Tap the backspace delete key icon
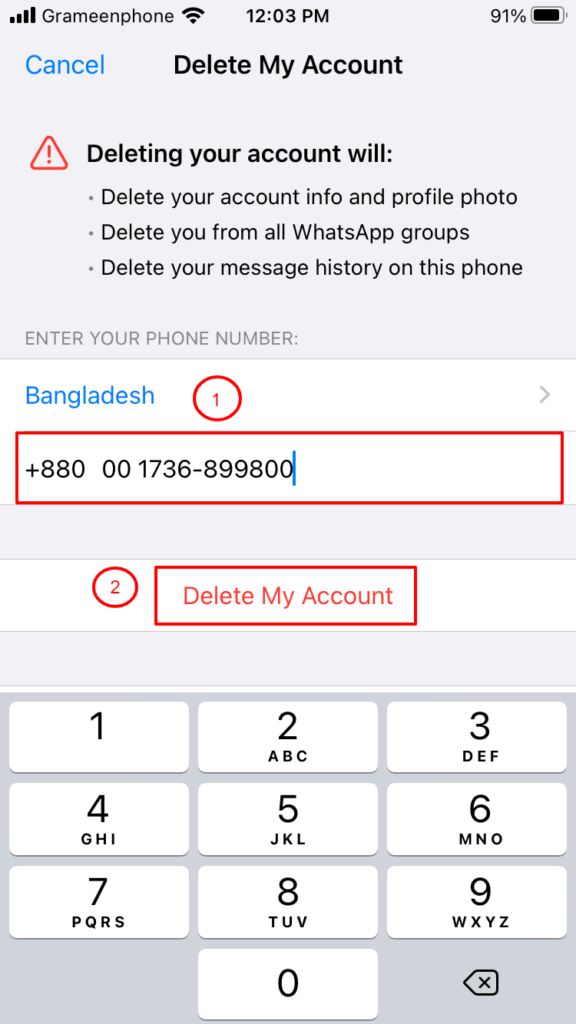This screenshot has height=1024, width=576. [481, 982]
